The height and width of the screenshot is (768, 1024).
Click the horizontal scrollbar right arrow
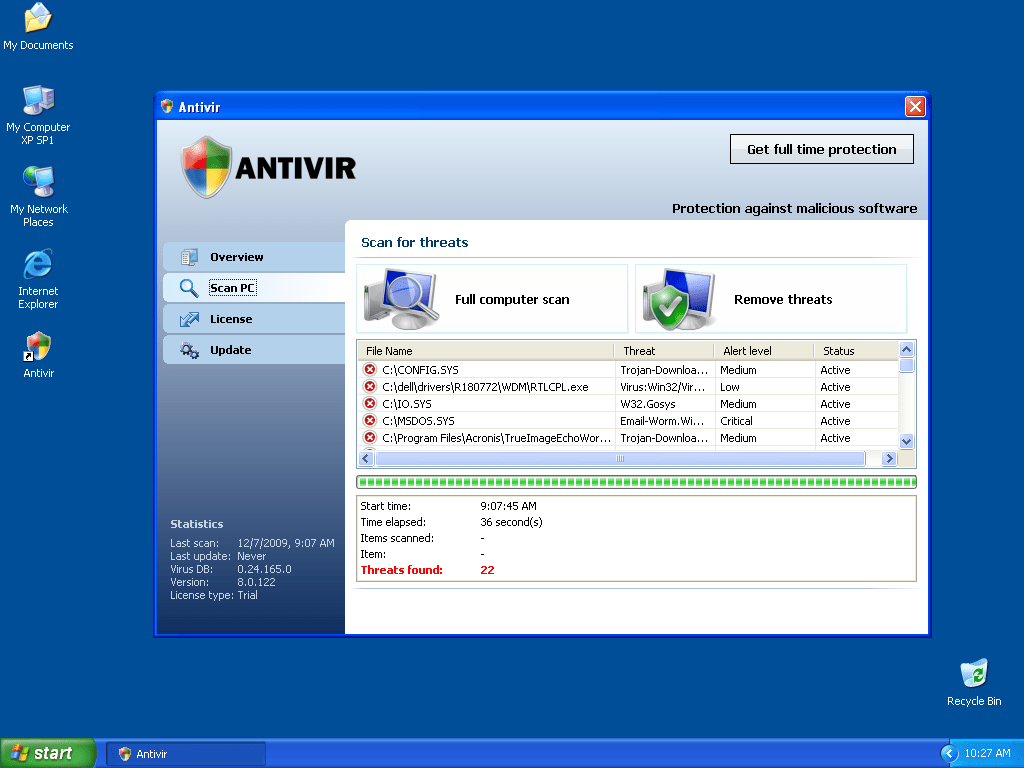tap(888, 459)
